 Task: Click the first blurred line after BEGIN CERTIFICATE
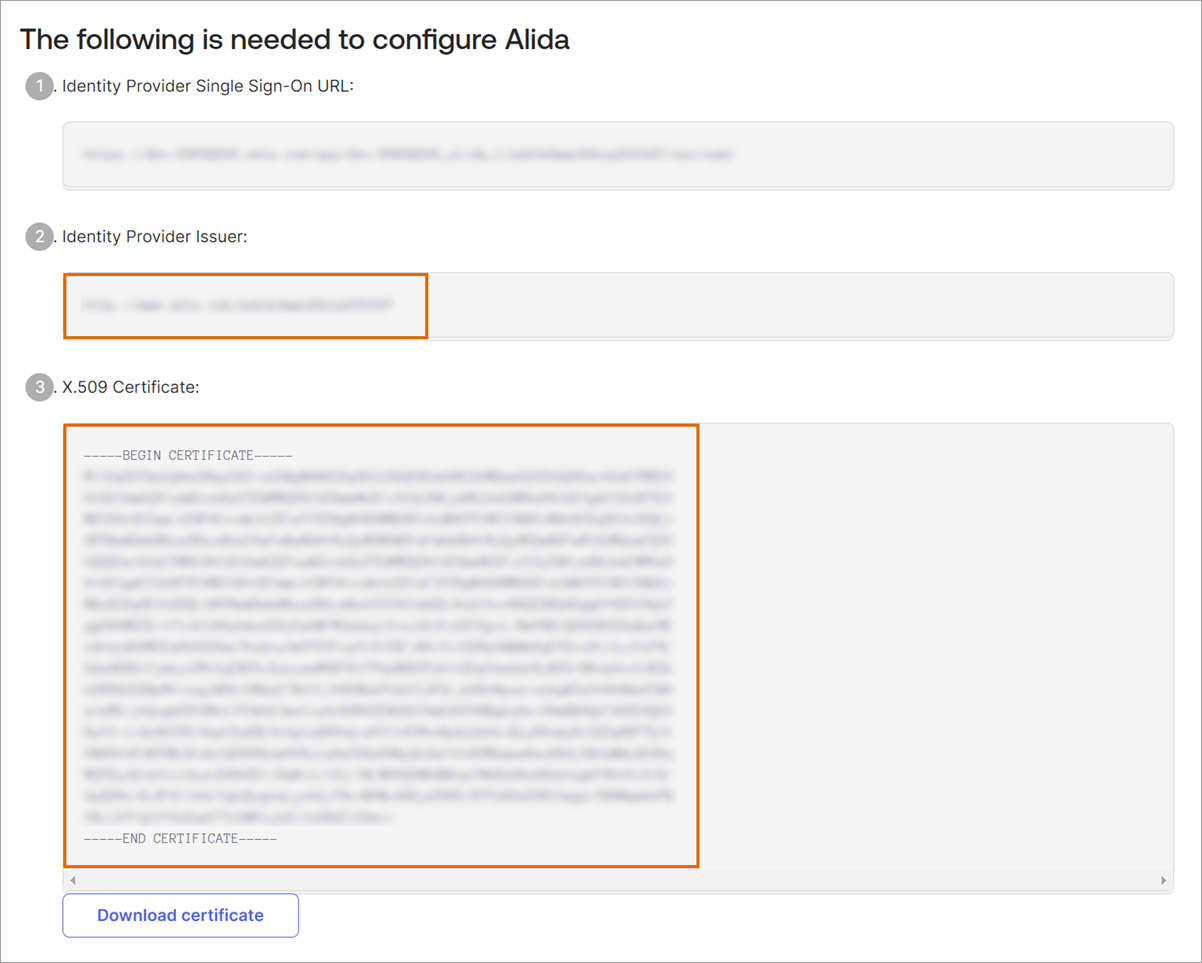pos(380,476)
